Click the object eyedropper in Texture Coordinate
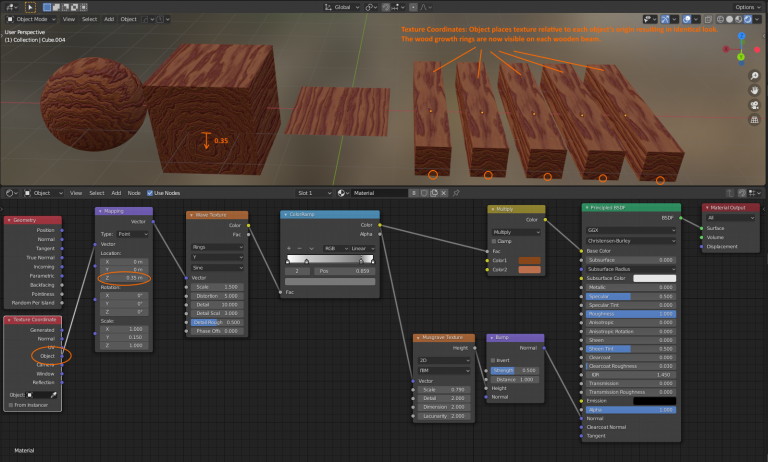 [55, 394]
